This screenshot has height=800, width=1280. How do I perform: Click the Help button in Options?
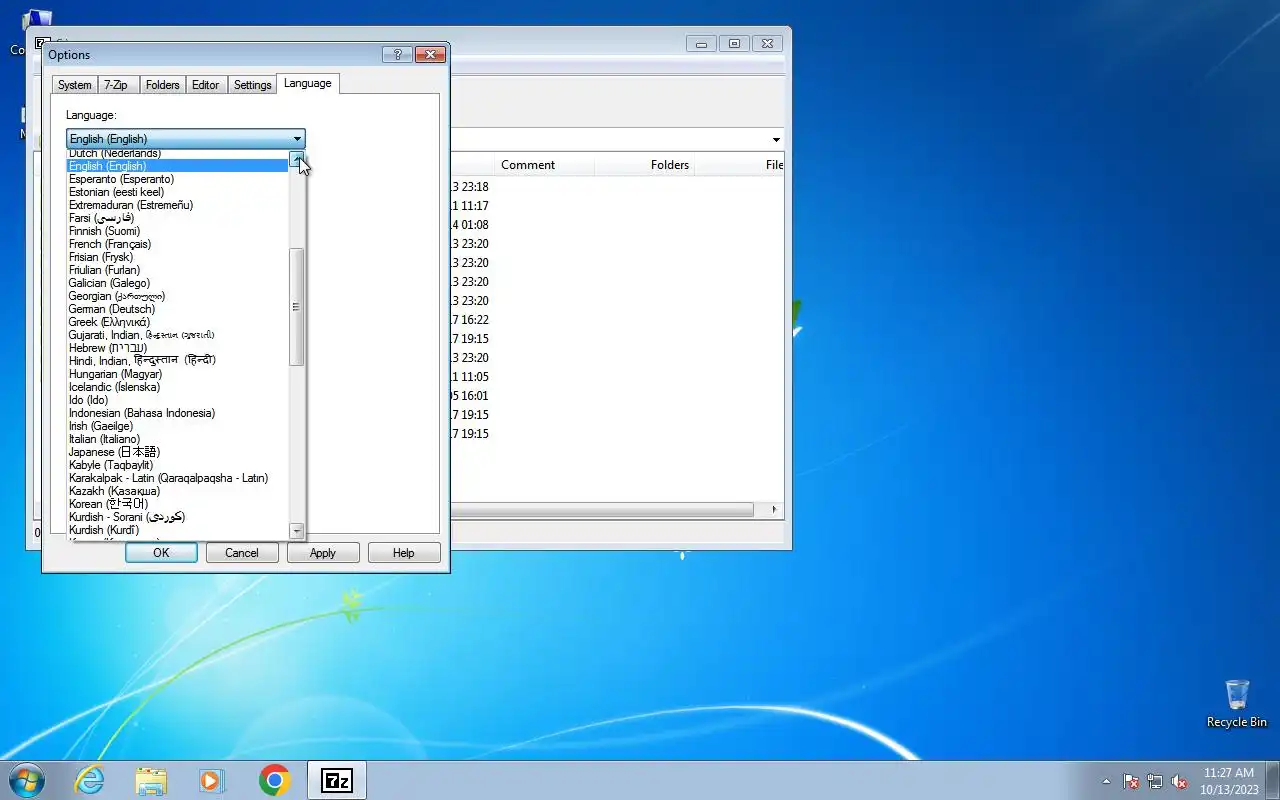pos(404,553)
